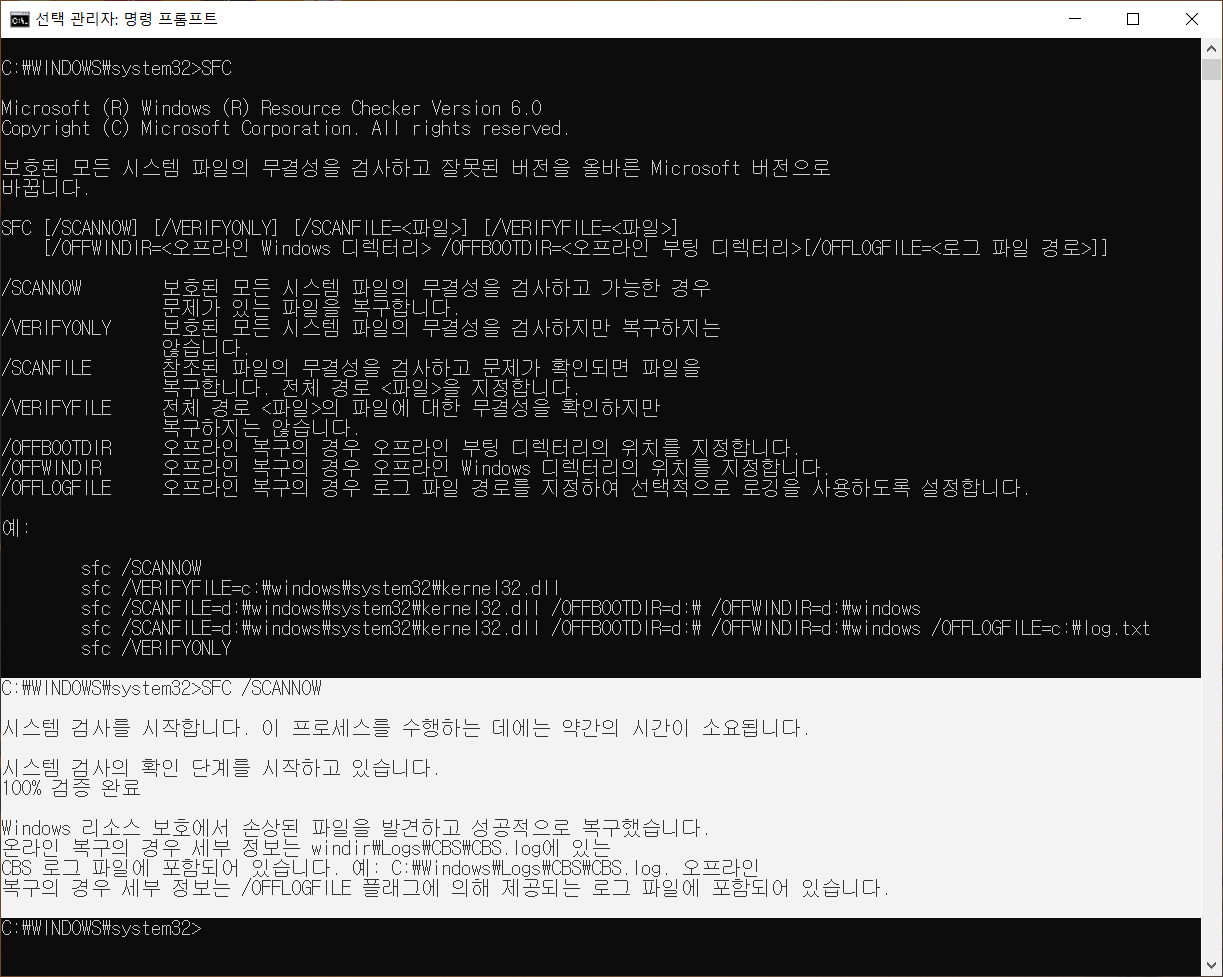Click the window title text in title bar
1223x977 pixels.
click(126, 19)
